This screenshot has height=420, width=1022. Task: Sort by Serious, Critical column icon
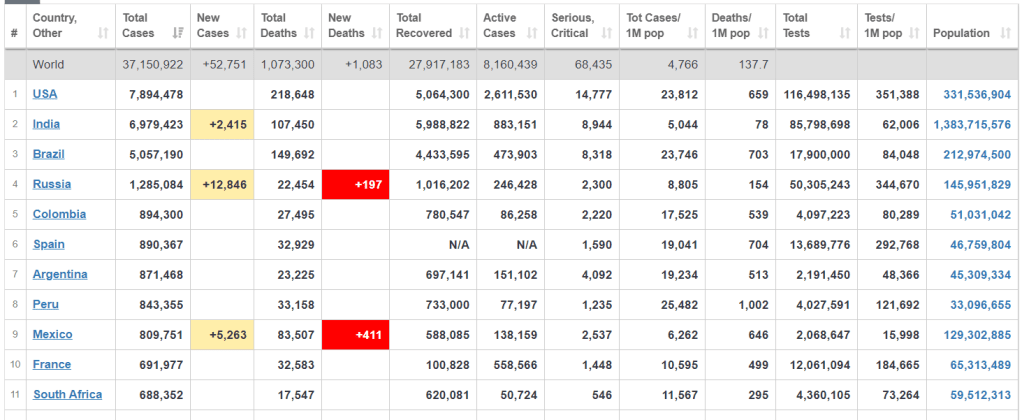coord(606,33)
